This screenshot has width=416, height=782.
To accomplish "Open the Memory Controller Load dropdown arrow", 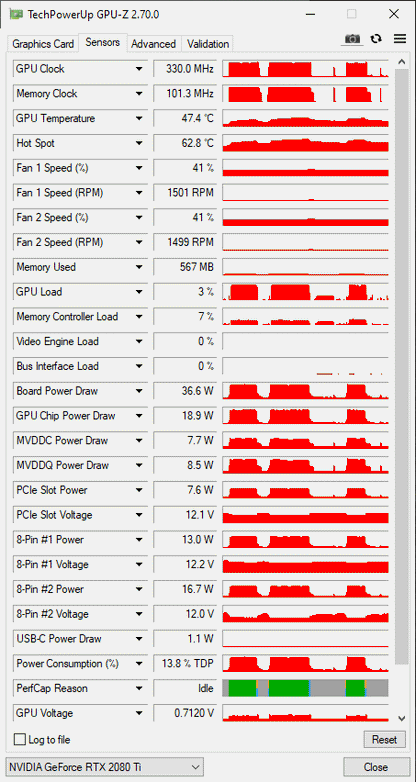I will coord(139,317).
